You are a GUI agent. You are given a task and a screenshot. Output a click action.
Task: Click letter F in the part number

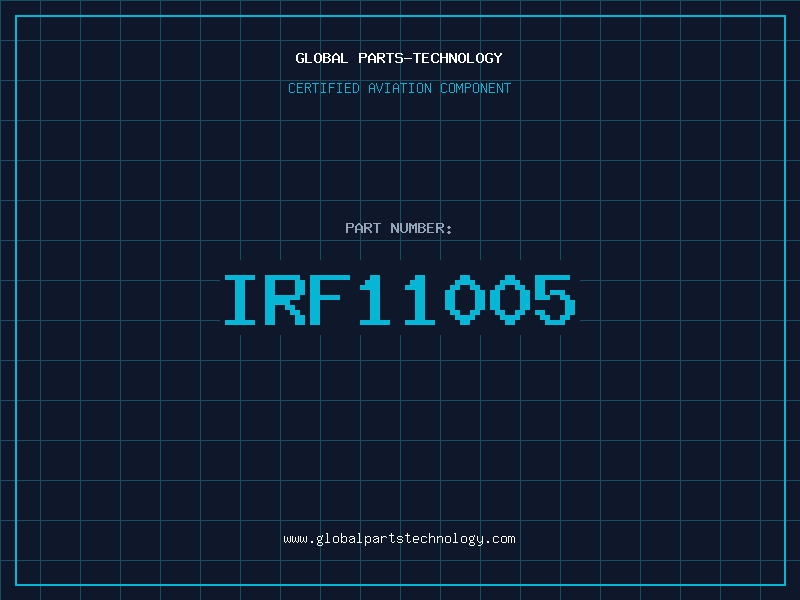332,300
